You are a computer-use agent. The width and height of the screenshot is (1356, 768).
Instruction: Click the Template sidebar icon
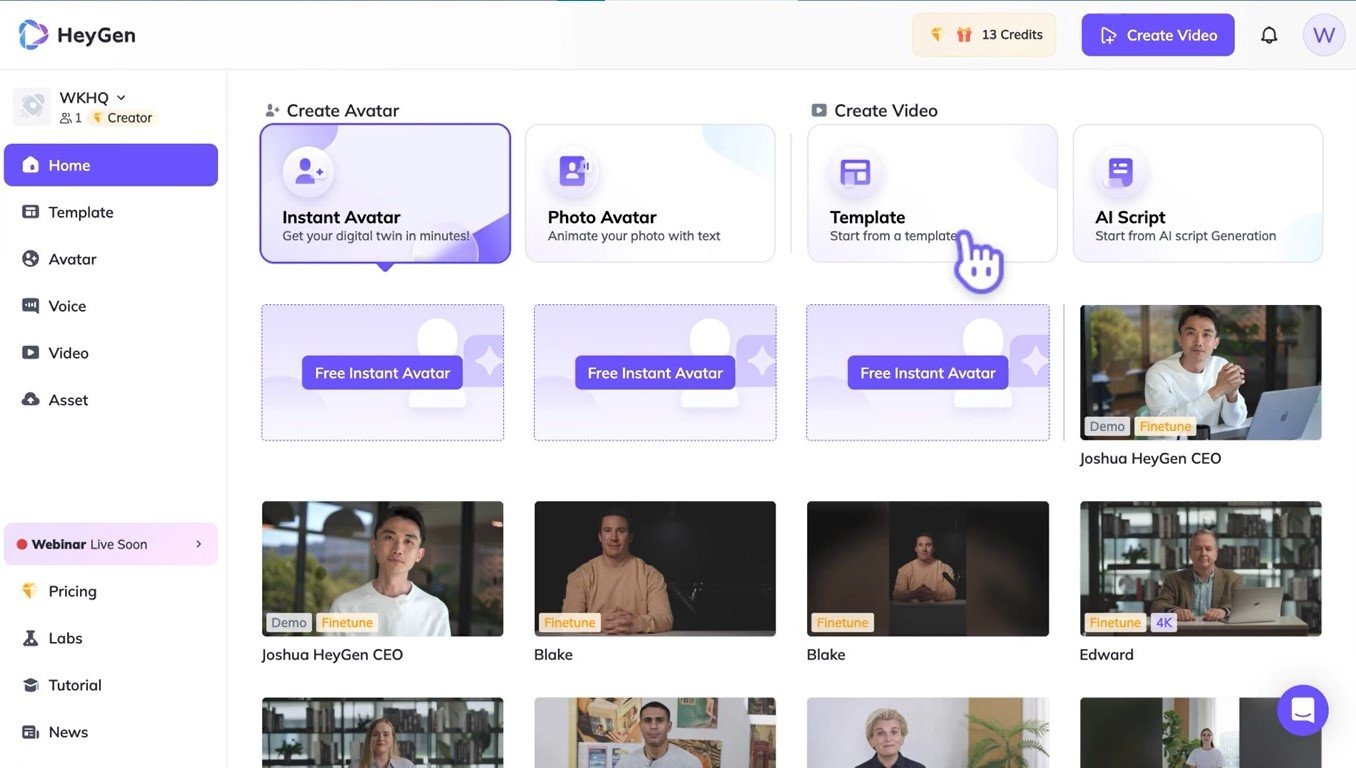pos(30,212)
